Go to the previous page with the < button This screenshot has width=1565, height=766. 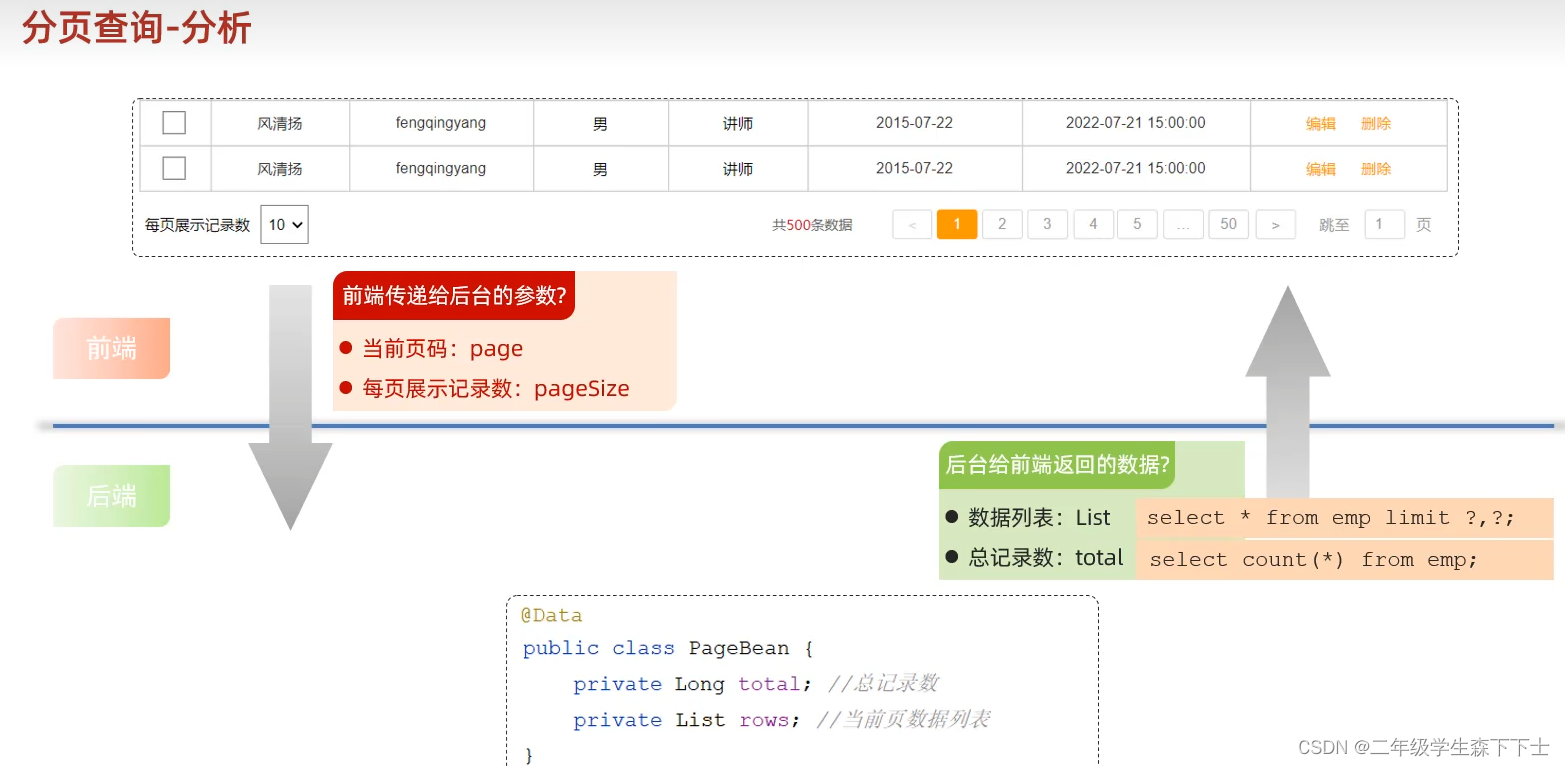point(912,225)
